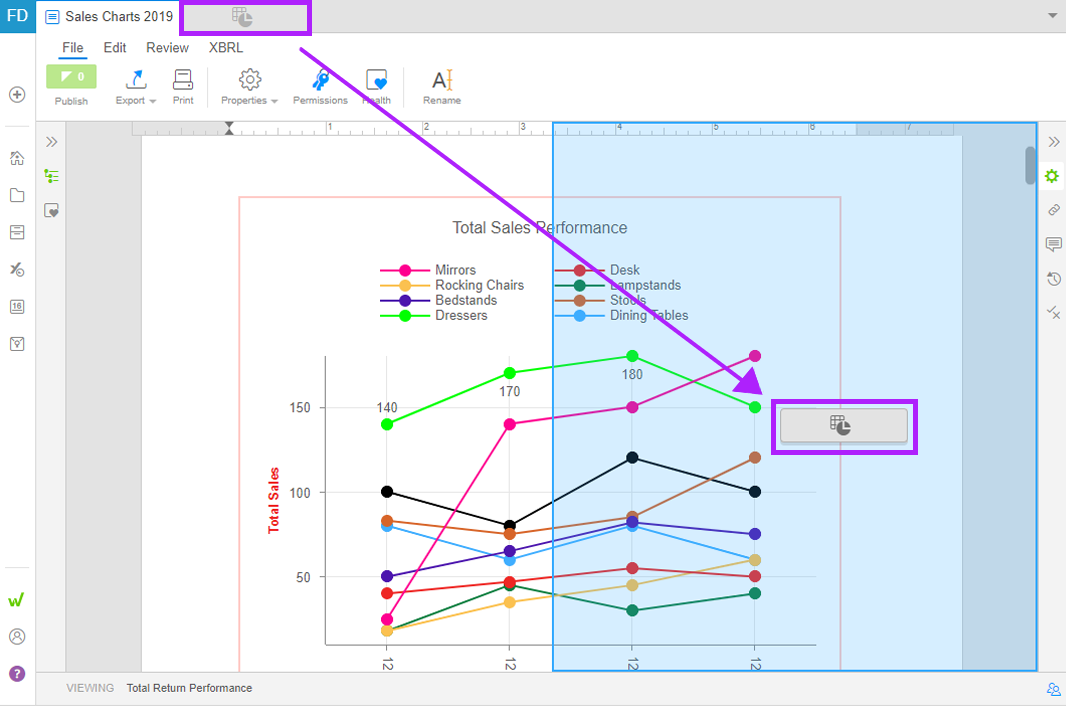
Task: Open the File menu
Action: click(72, 47)
